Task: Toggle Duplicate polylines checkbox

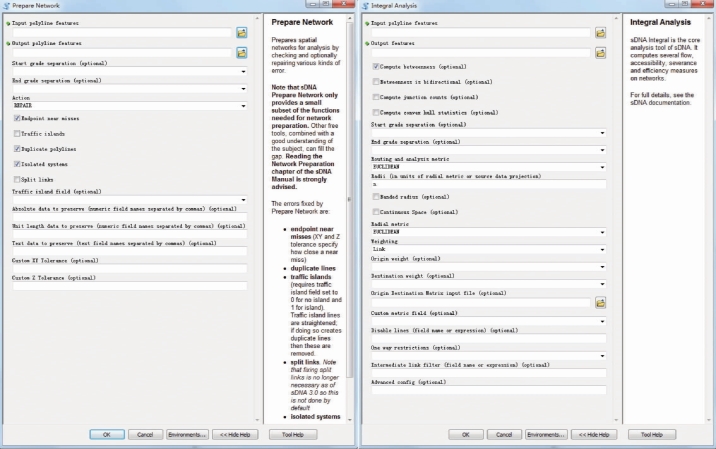Action: (x=17, y=148)
